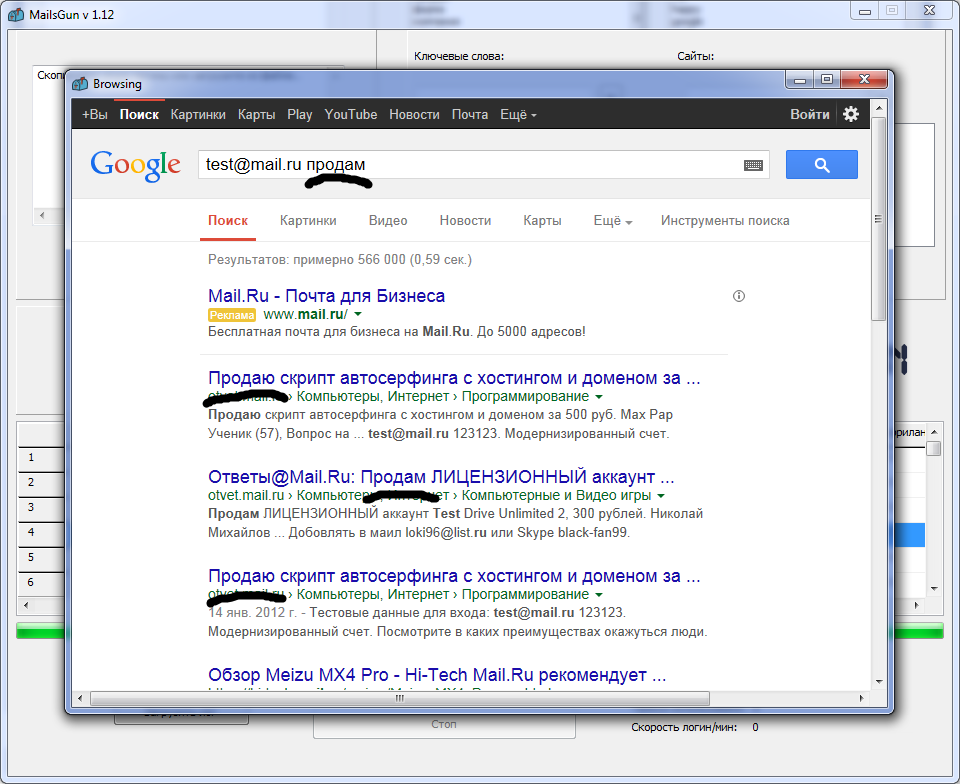Click the Скорость логин/мин value
The width and height of the screenshot is (960, 784).
point(755,728)
